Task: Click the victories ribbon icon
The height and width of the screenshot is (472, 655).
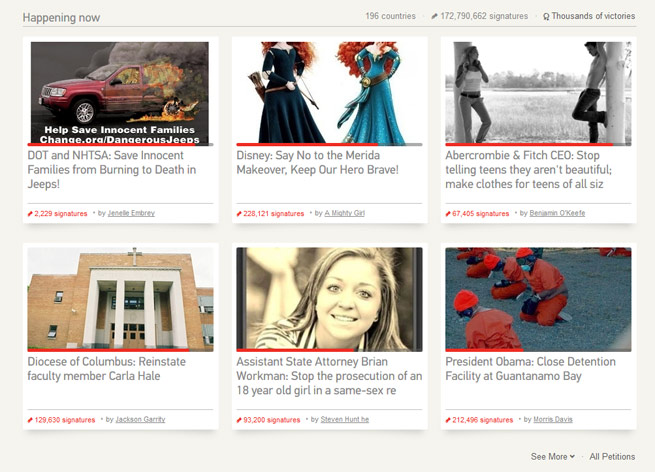Action: (x=546, y=17)
